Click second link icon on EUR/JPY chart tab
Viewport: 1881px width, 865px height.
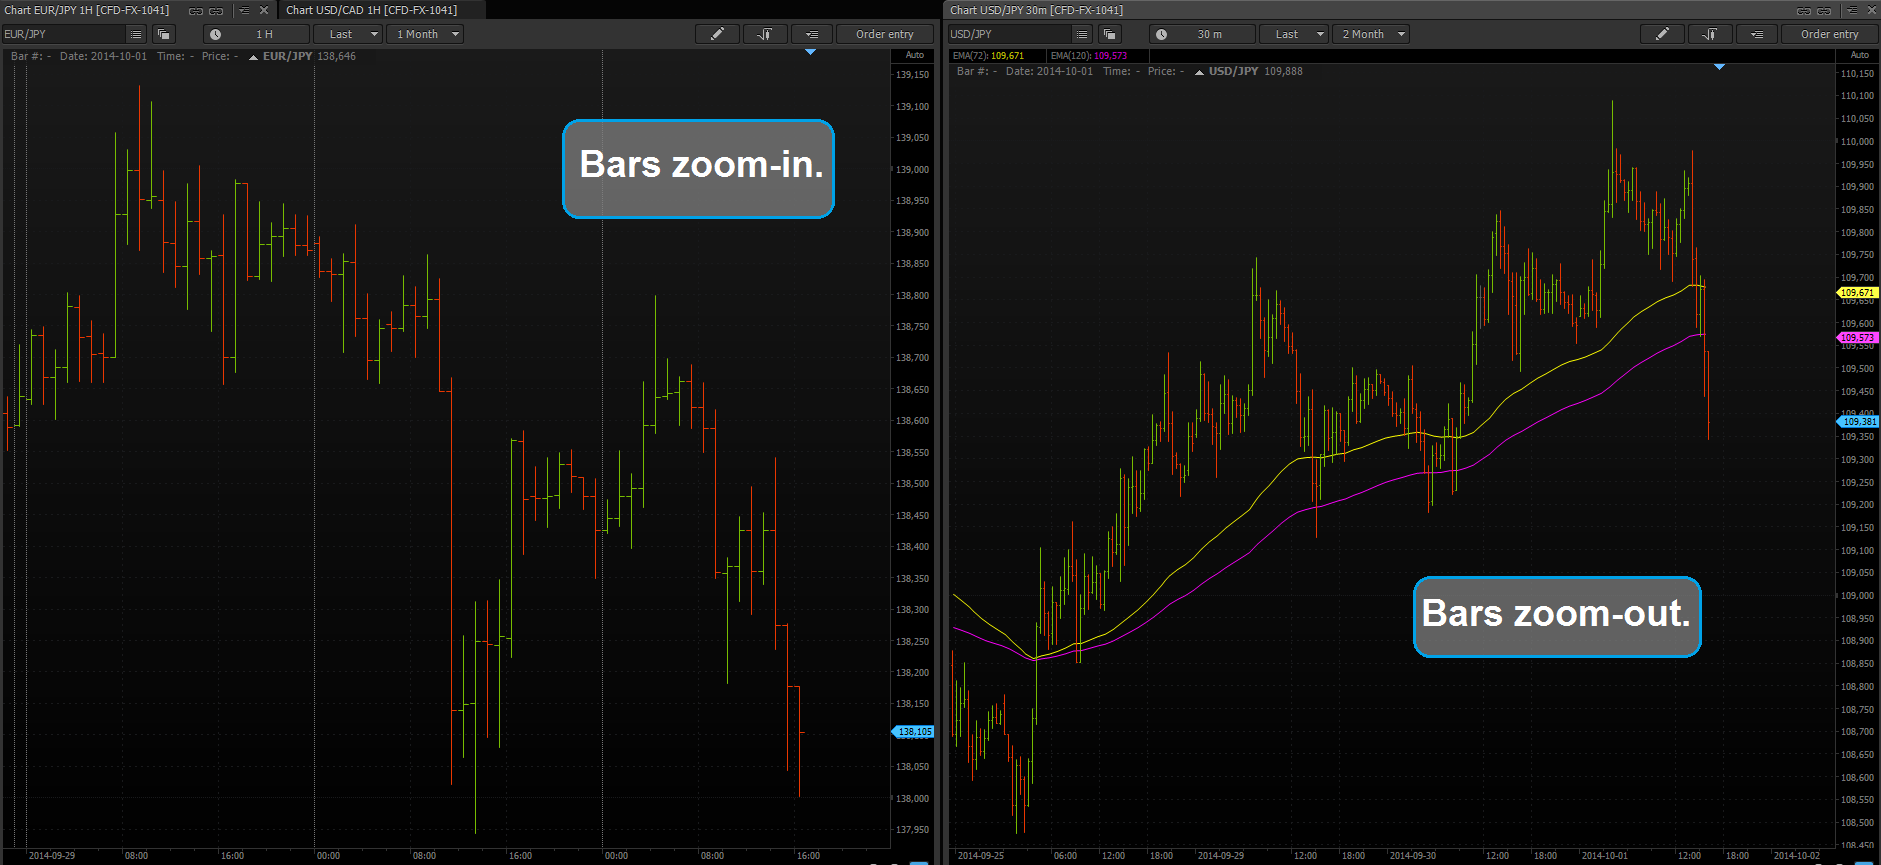216,10
